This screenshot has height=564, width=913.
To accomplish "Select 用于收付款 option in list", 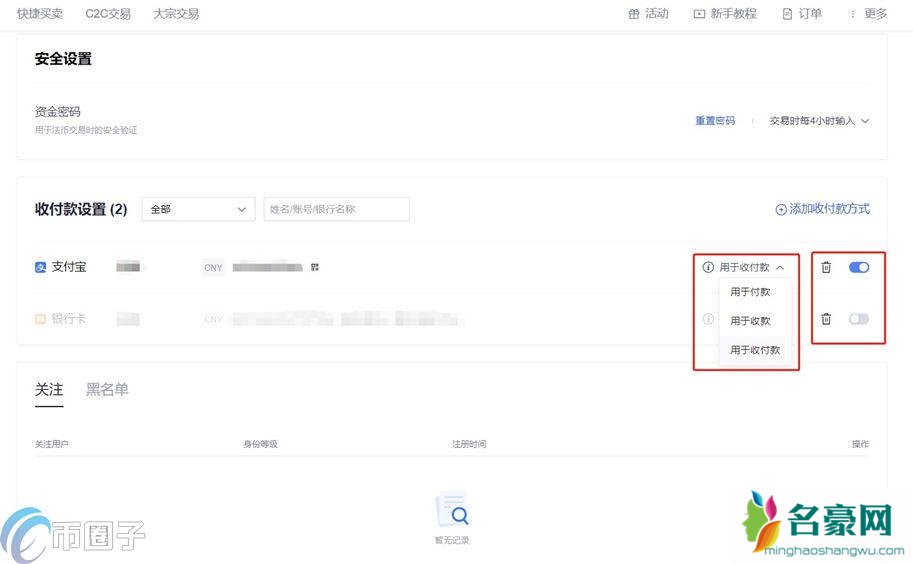I will pos(755,350).
